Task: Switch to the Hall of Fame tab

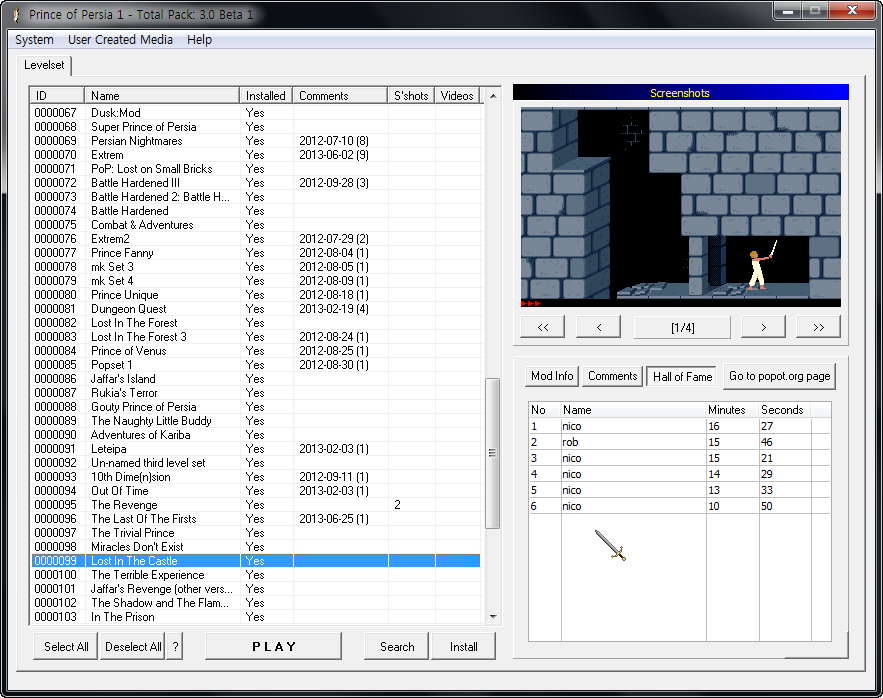Action: (682, 377)
